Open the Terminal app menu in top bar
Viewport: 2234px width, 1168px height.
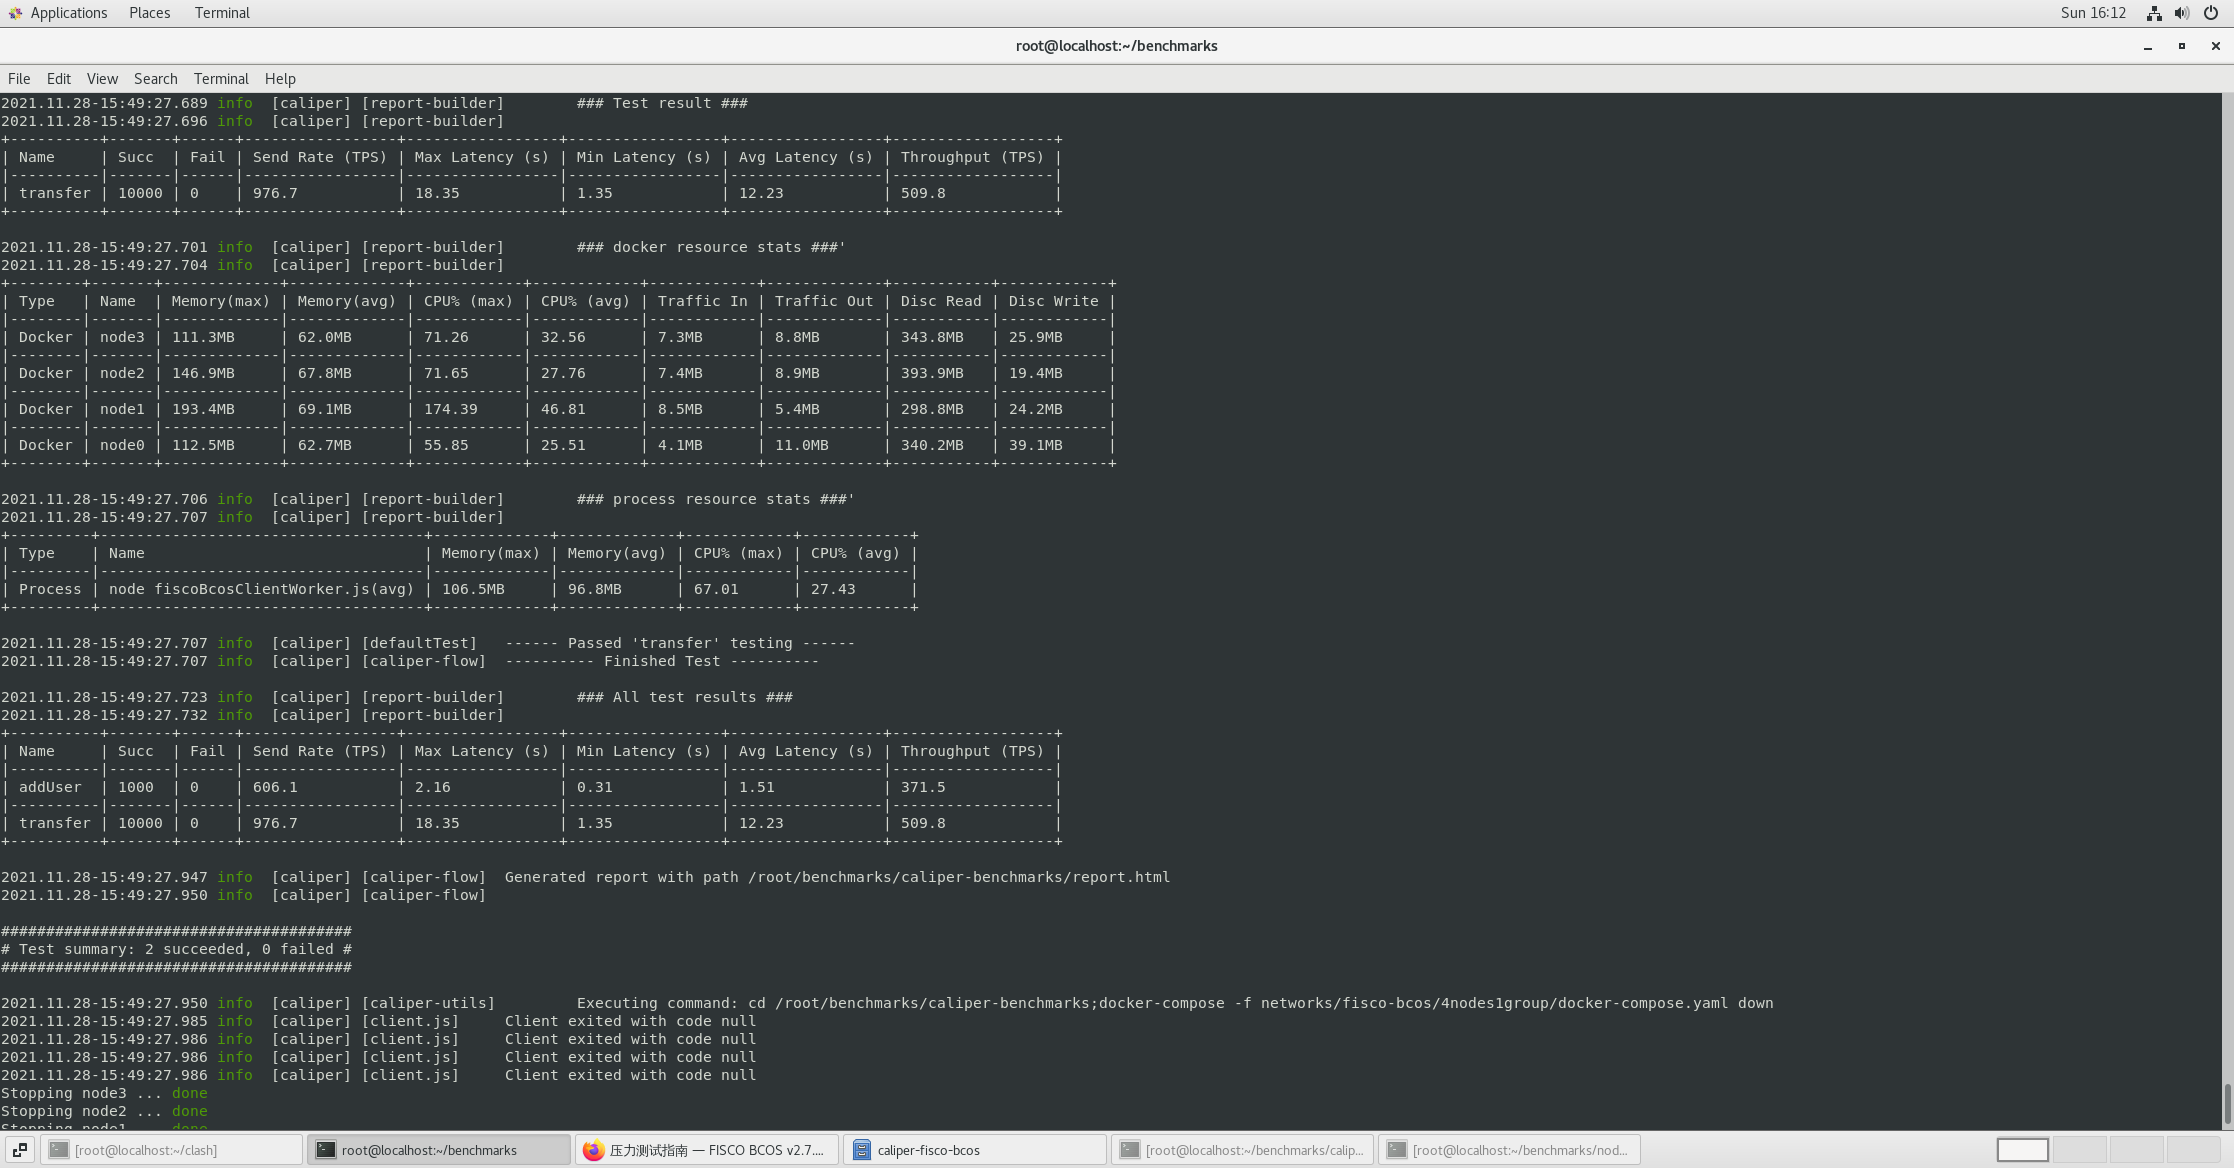(222, 13)
